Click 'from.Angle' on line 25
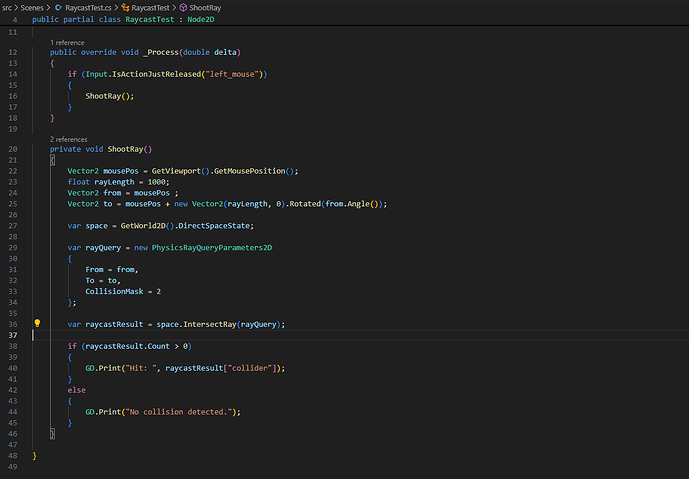Screen dimensions: 689x479 [347, 204]
